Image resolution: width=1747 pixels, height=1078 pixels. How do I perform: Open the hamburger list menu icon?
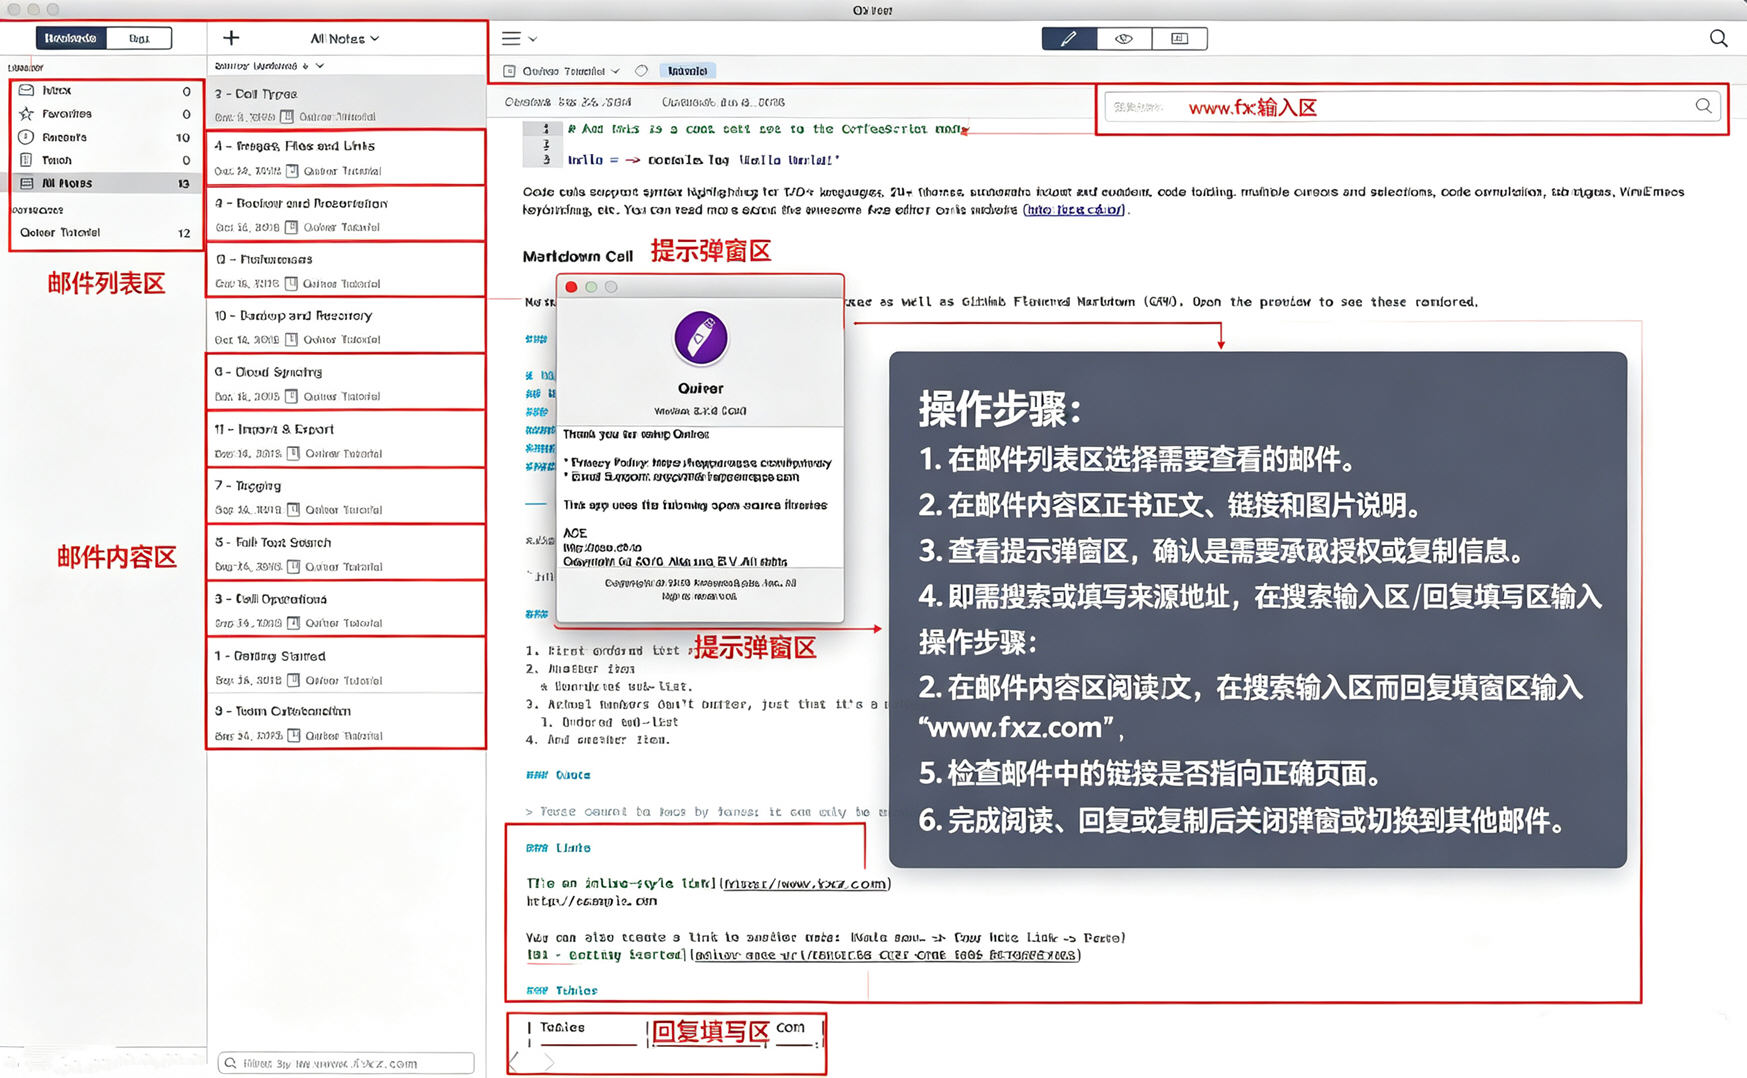511,38
